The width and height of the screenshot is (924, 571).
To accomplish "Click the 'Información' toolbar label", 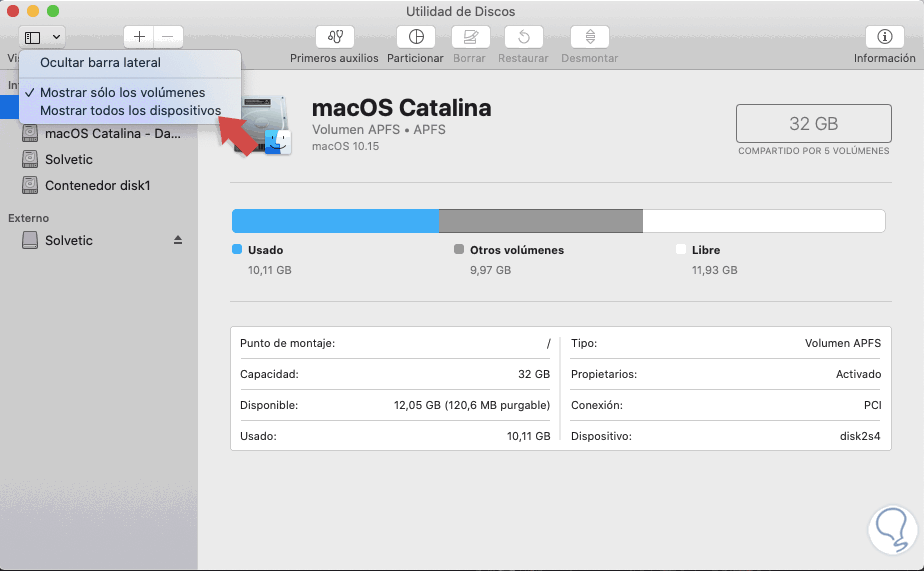I will 885,58.
